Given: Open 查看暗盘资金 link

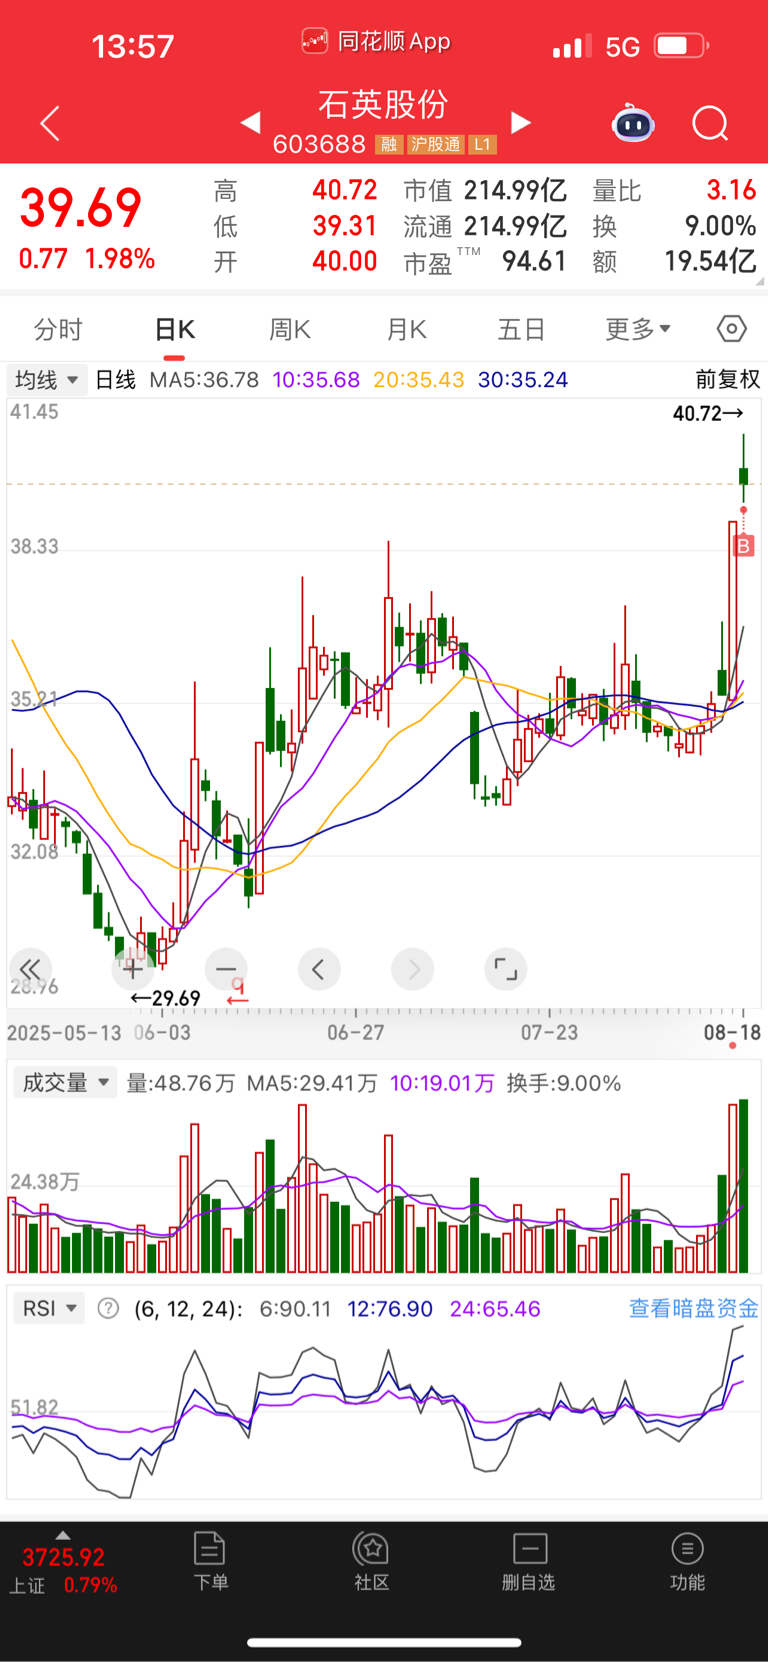Looking at the screenshot, I should (x=693, y=1308).
